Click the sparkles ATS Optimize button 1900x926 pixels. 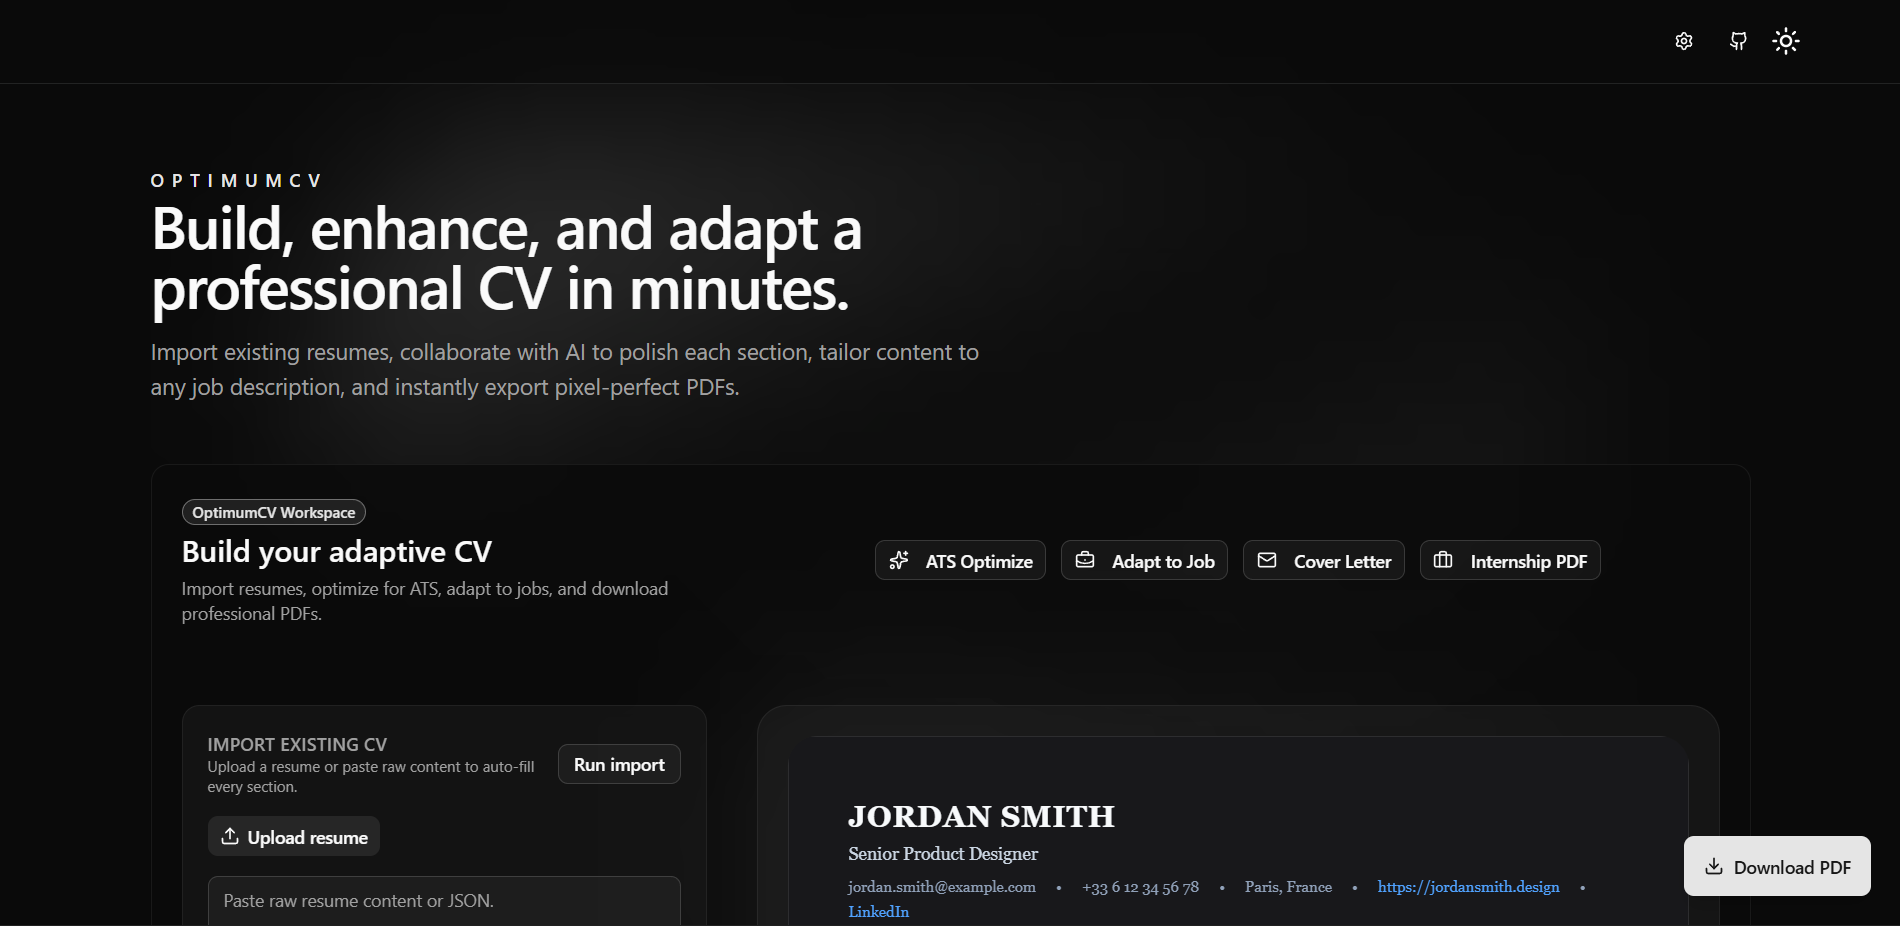(x=960, y=561)
